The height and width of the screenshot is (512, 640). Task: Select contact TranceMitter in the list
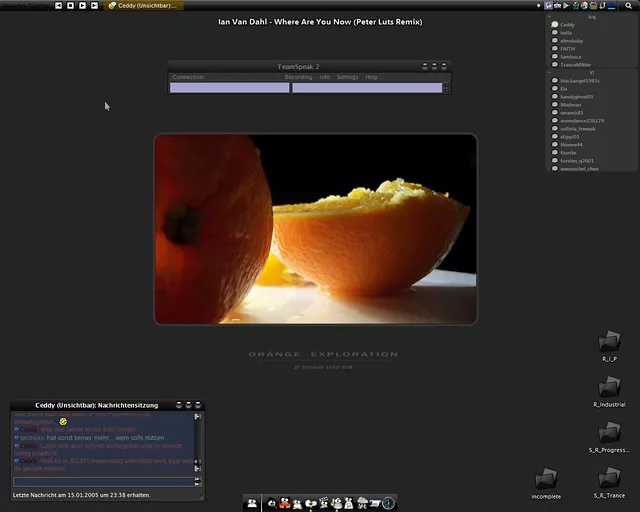(576, 65)
